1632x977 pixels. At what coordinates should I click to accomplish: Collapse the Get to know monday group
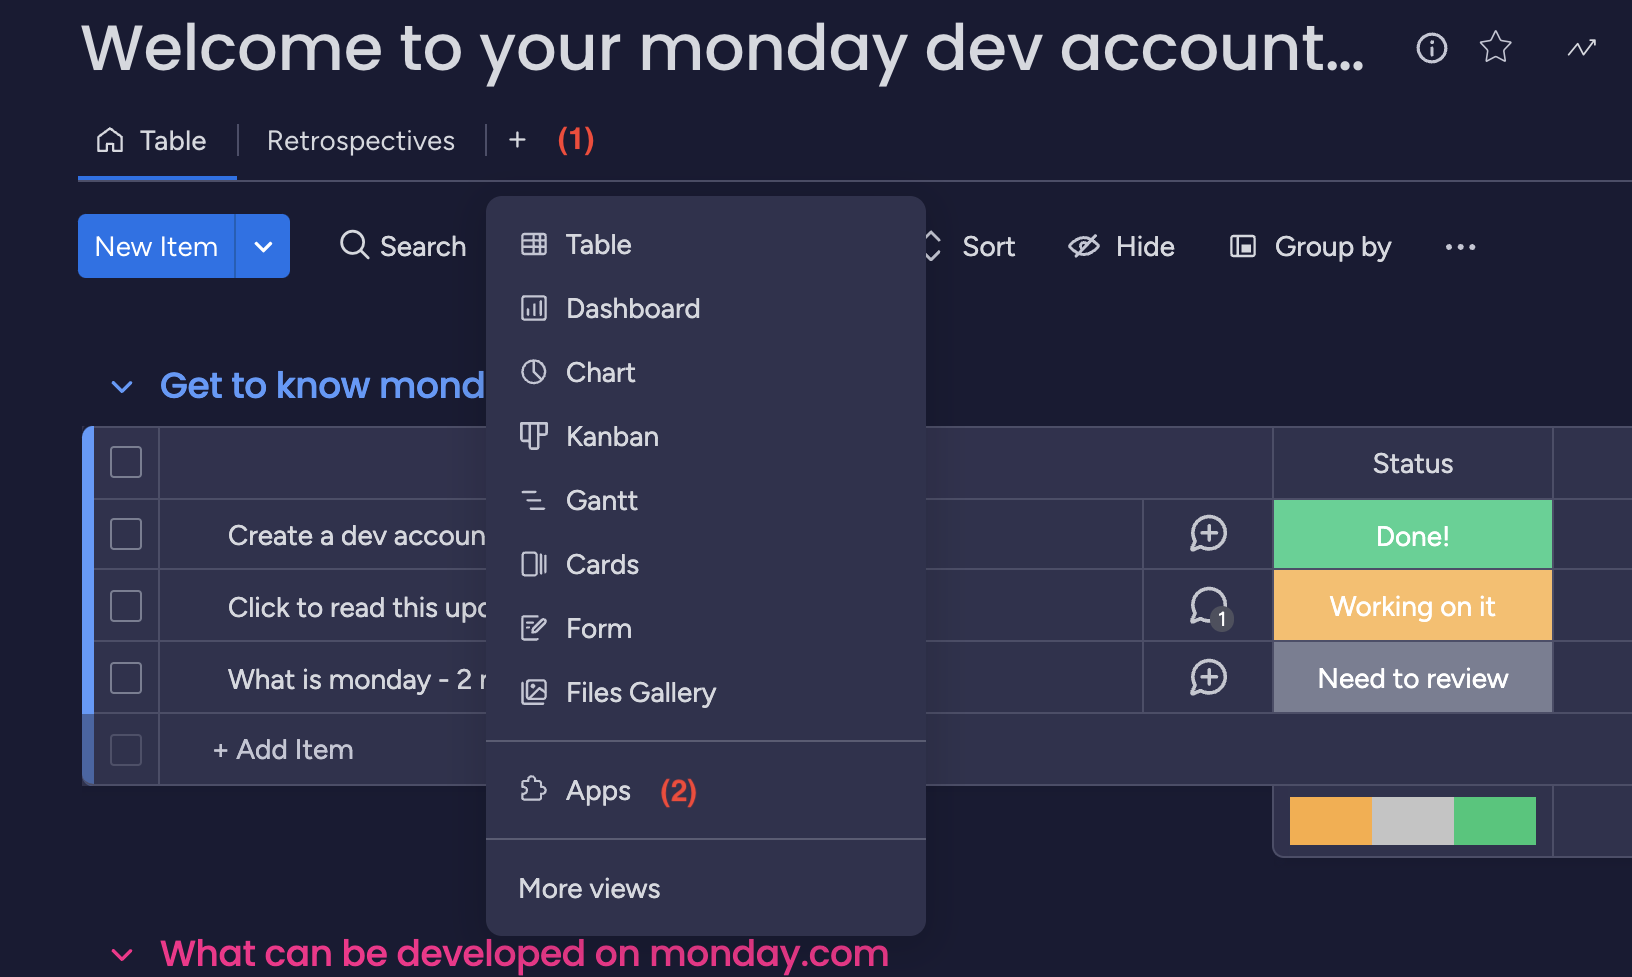coord(122,386)
